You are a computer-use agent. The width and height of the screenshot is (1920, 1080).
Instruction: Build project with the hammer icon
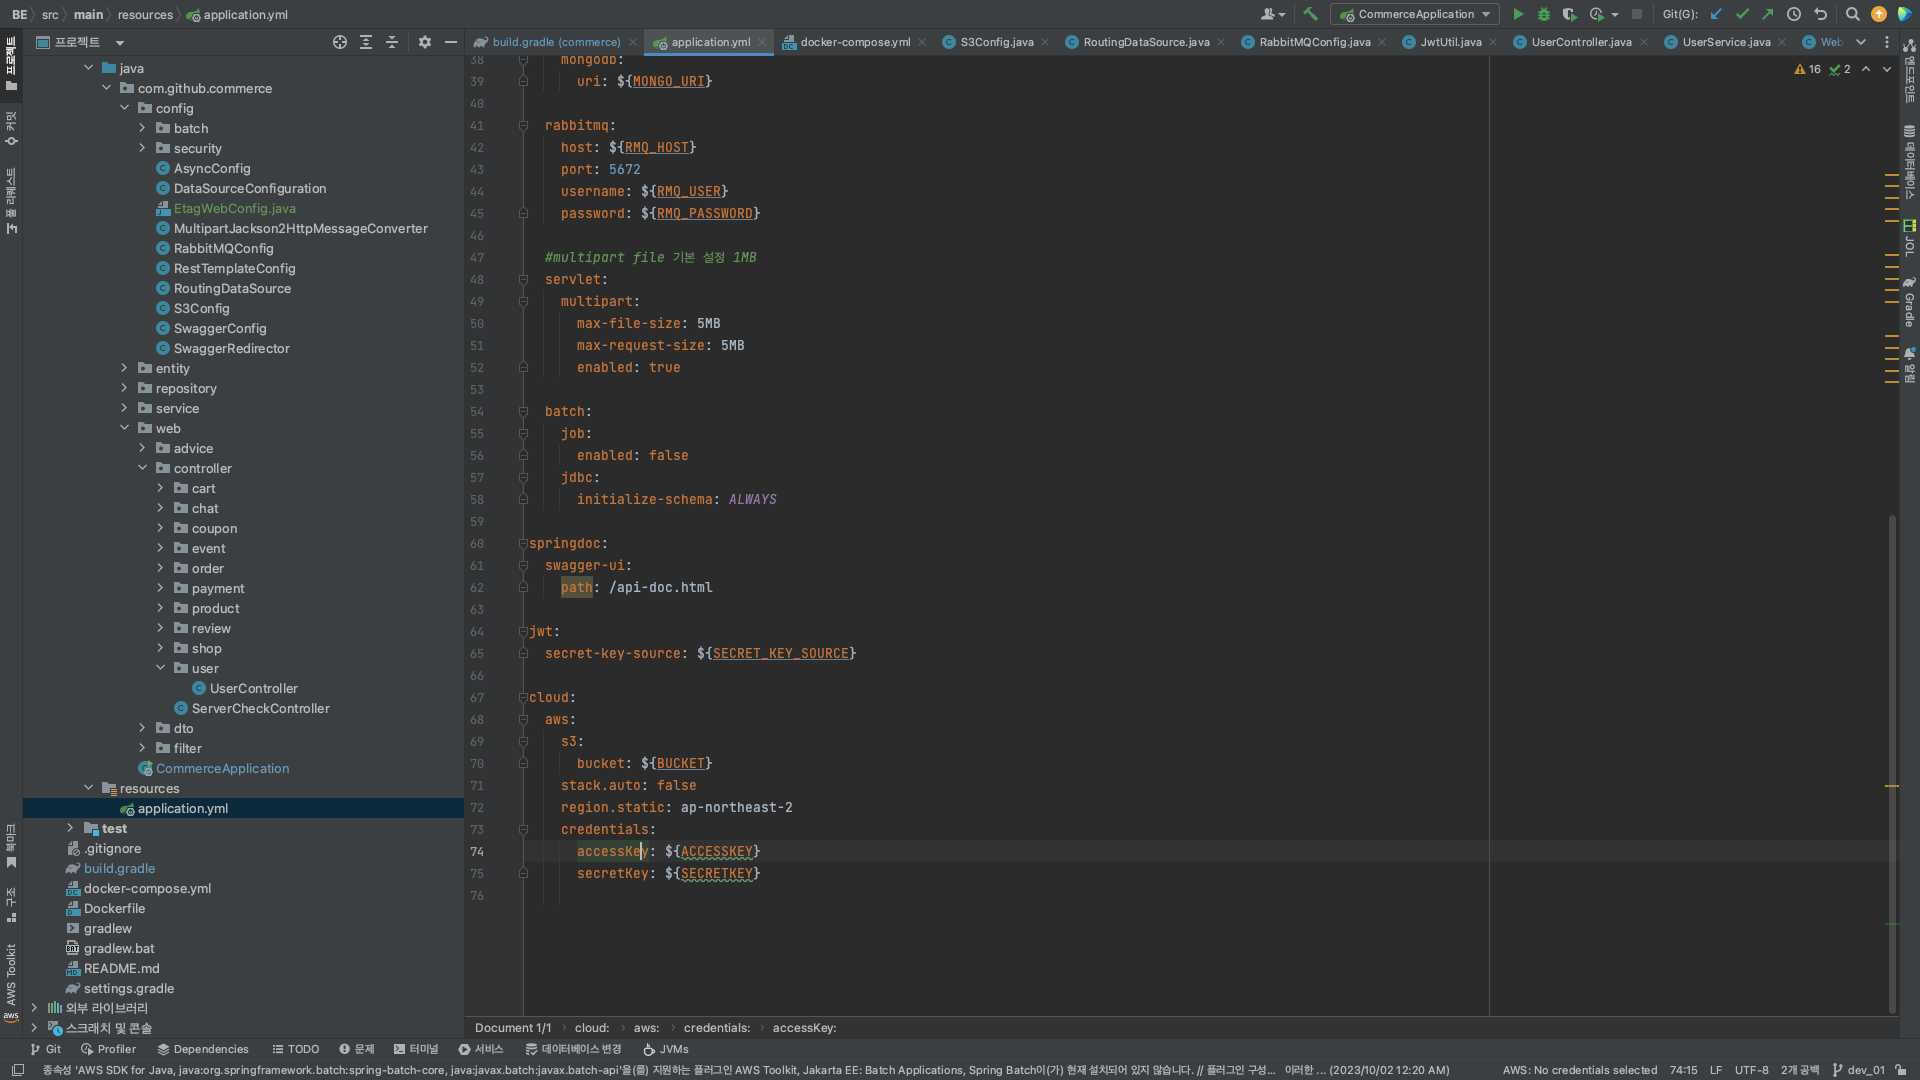pos(1310,14)
